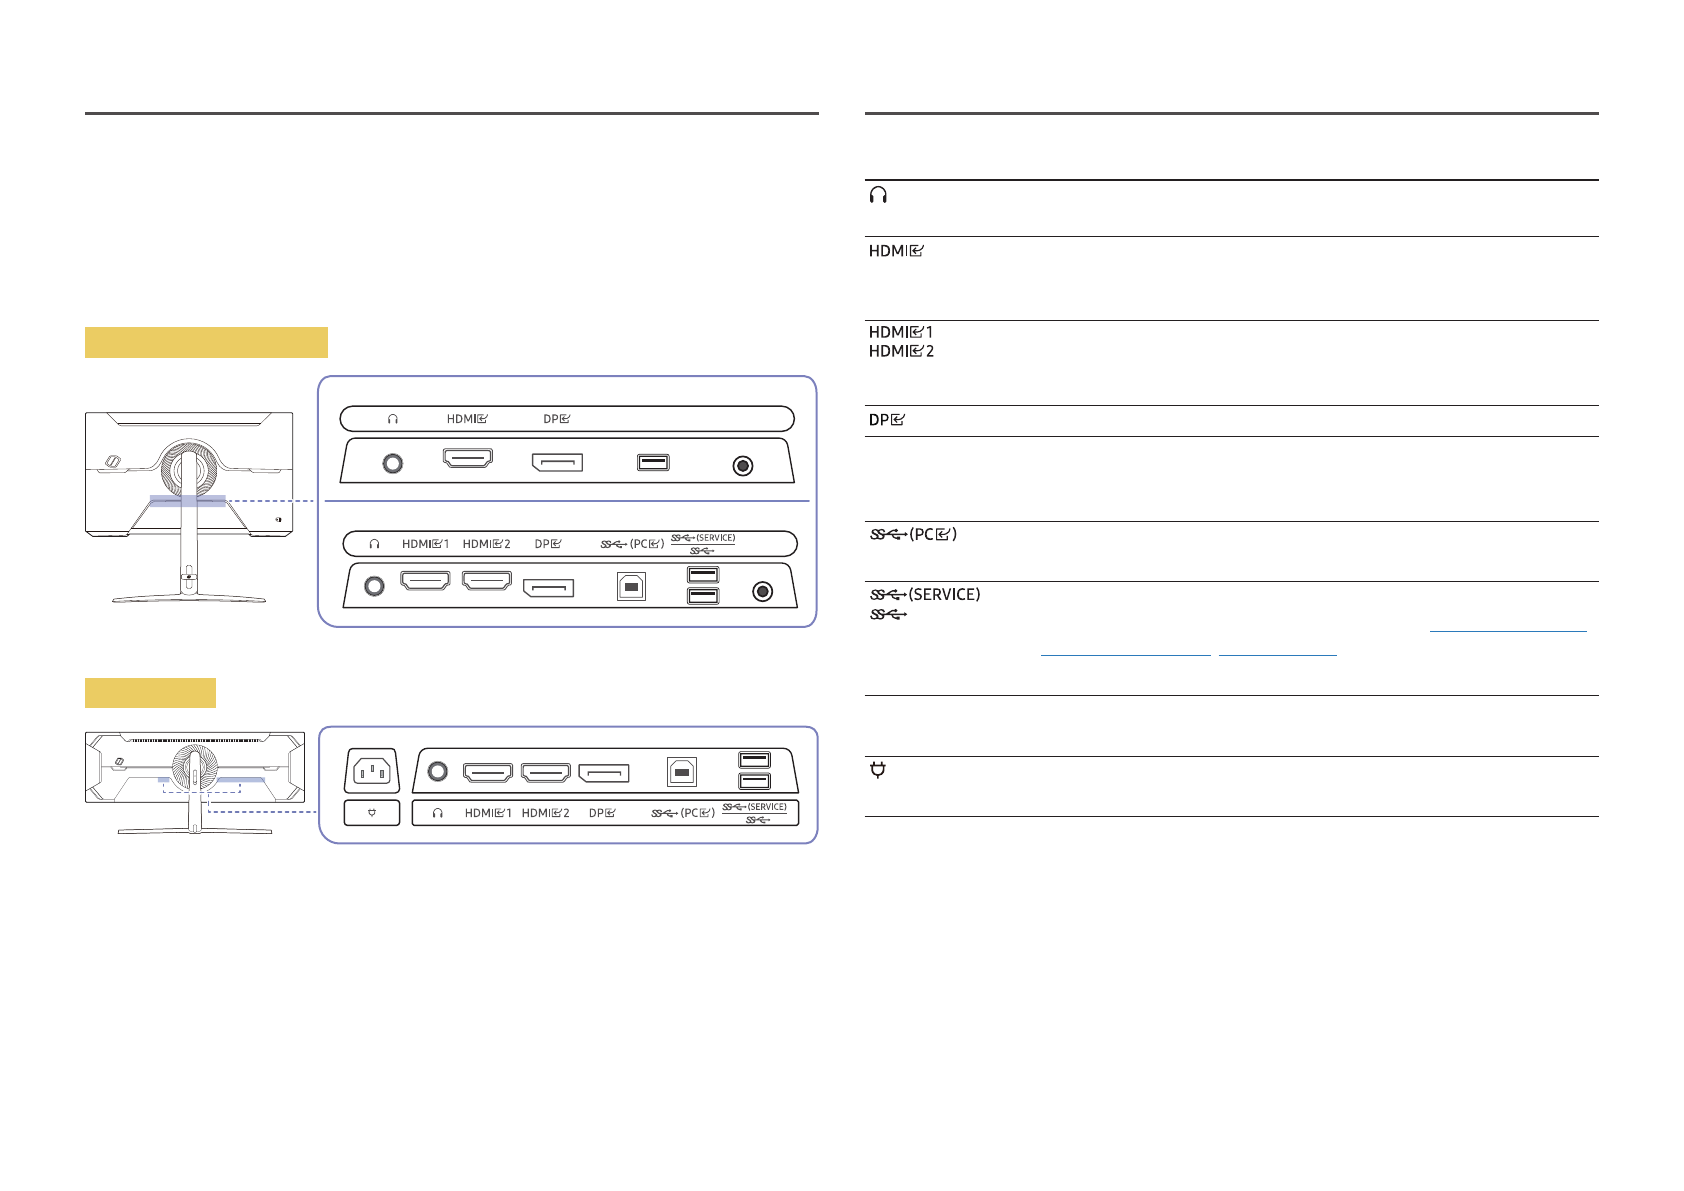
Task: Click the longer yellow heading bar above first diagram
Action: tap(206, 342)
